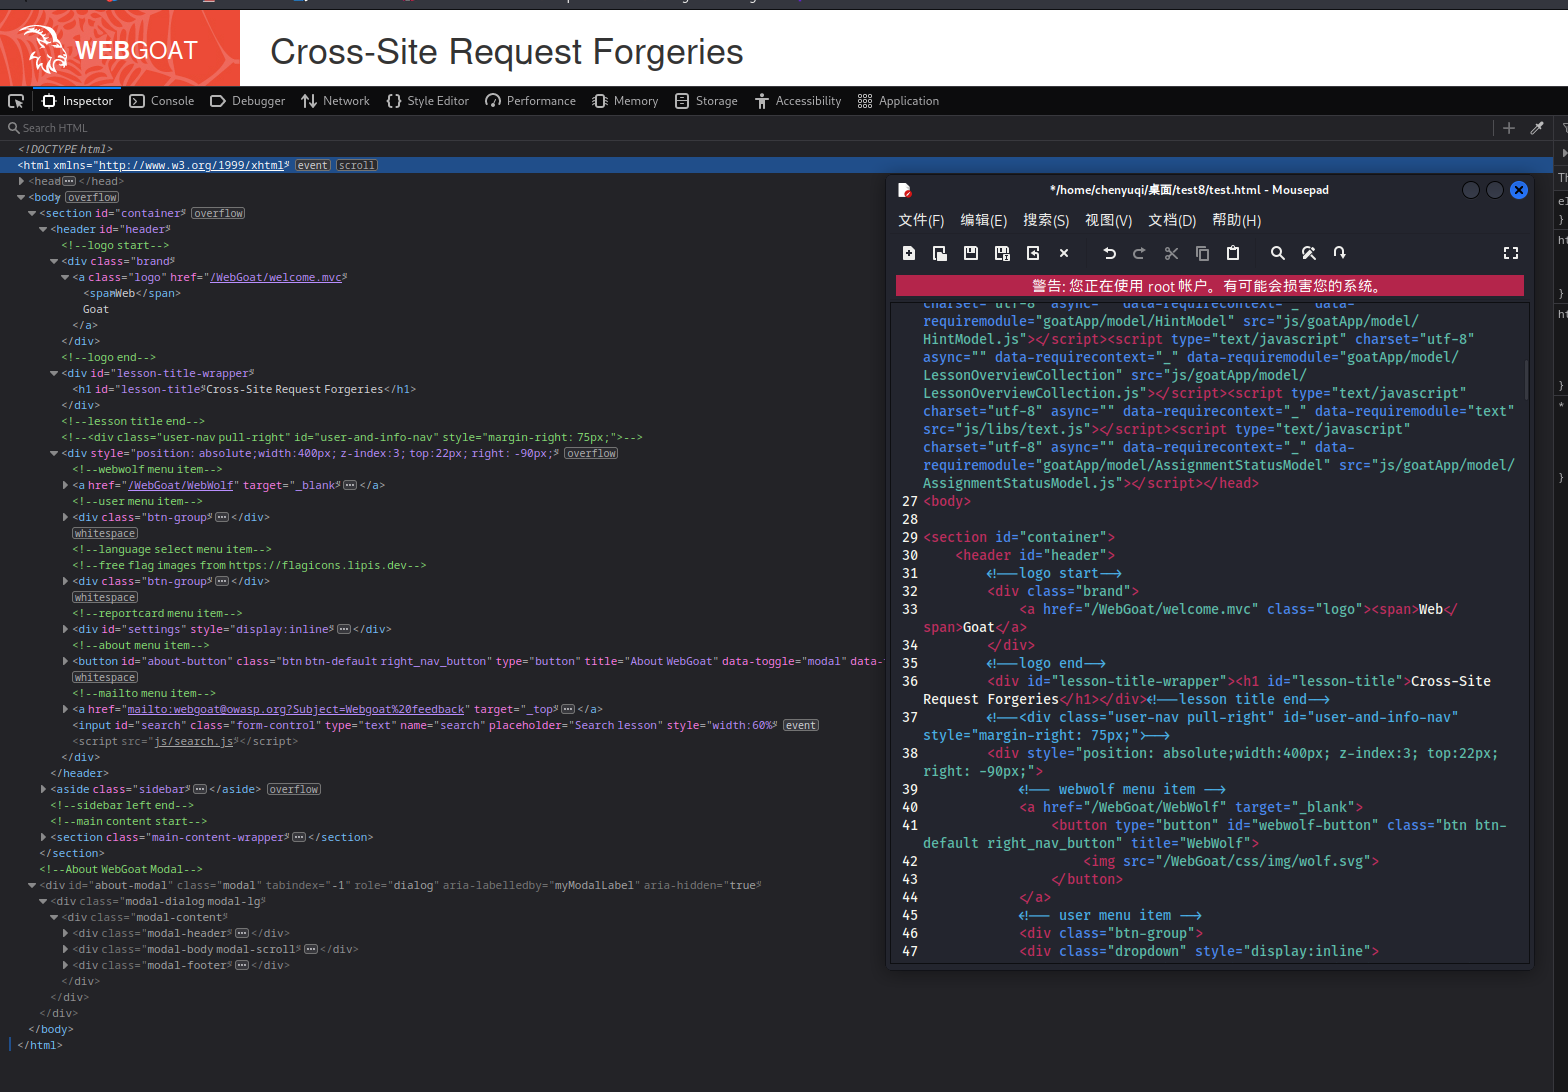This screenshot has width=1568, height=1092.
Task: Toggle the overflow badge on body element
Action: click(x=93, y=197)
